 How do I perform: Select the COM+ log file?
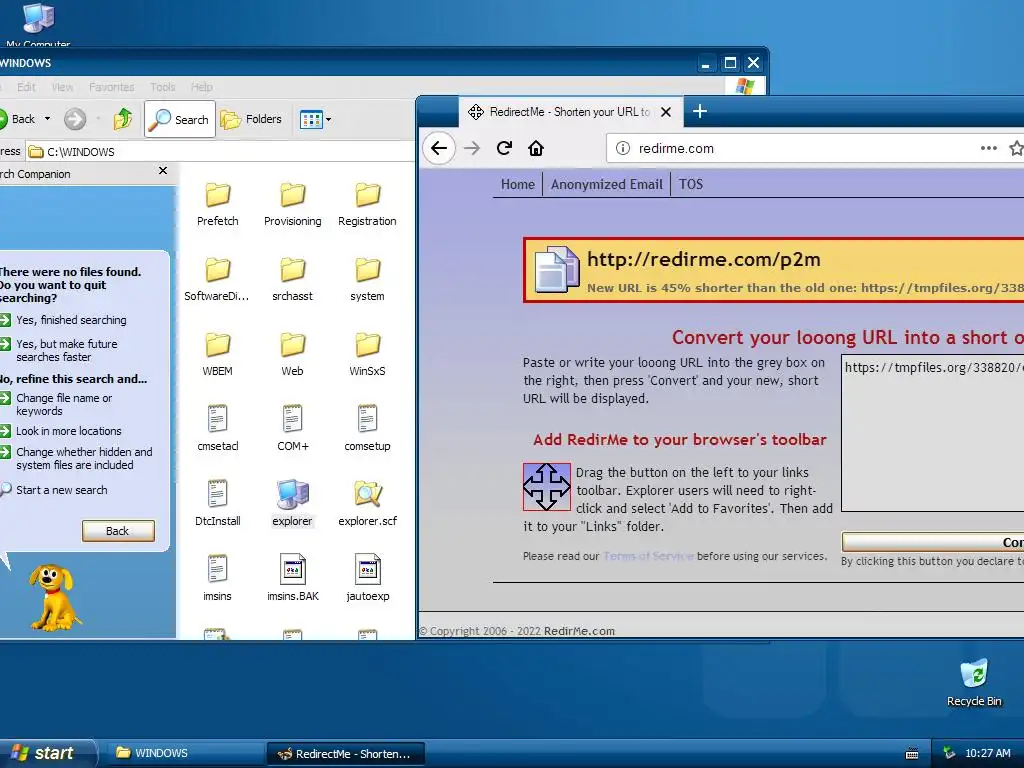pyautogui.click(x=293, y=429)
